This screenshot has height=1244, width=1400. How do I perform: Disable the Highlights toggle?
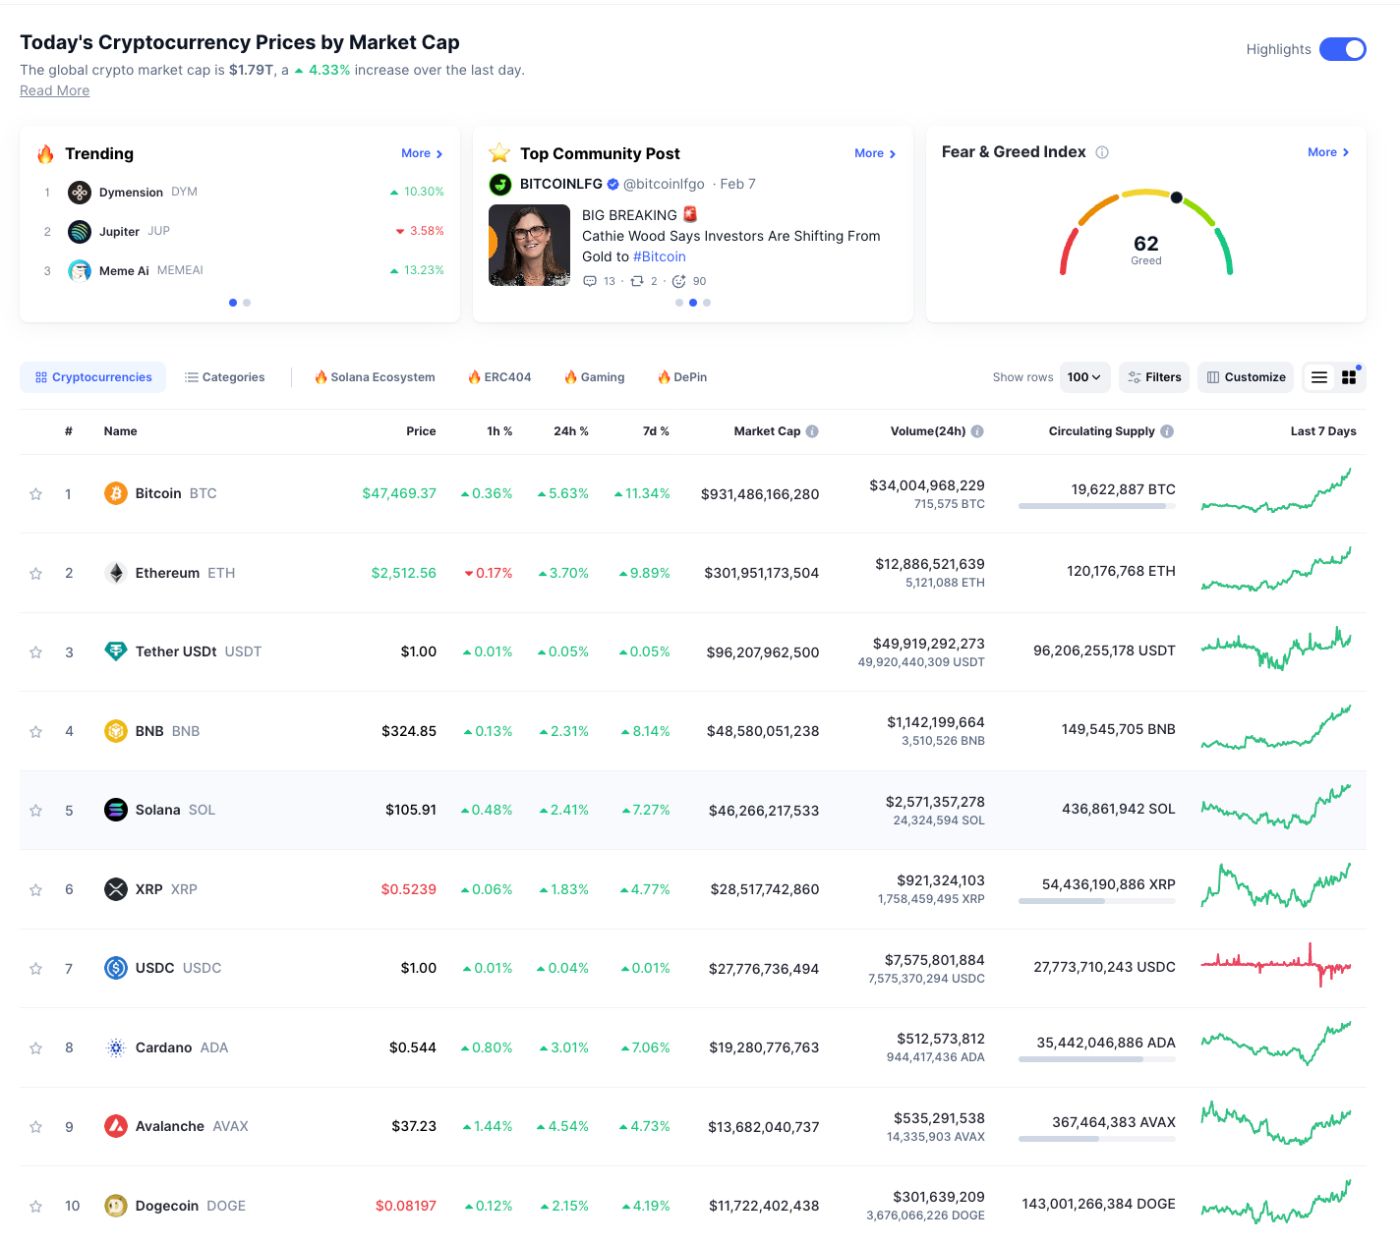pos(1343,48)
